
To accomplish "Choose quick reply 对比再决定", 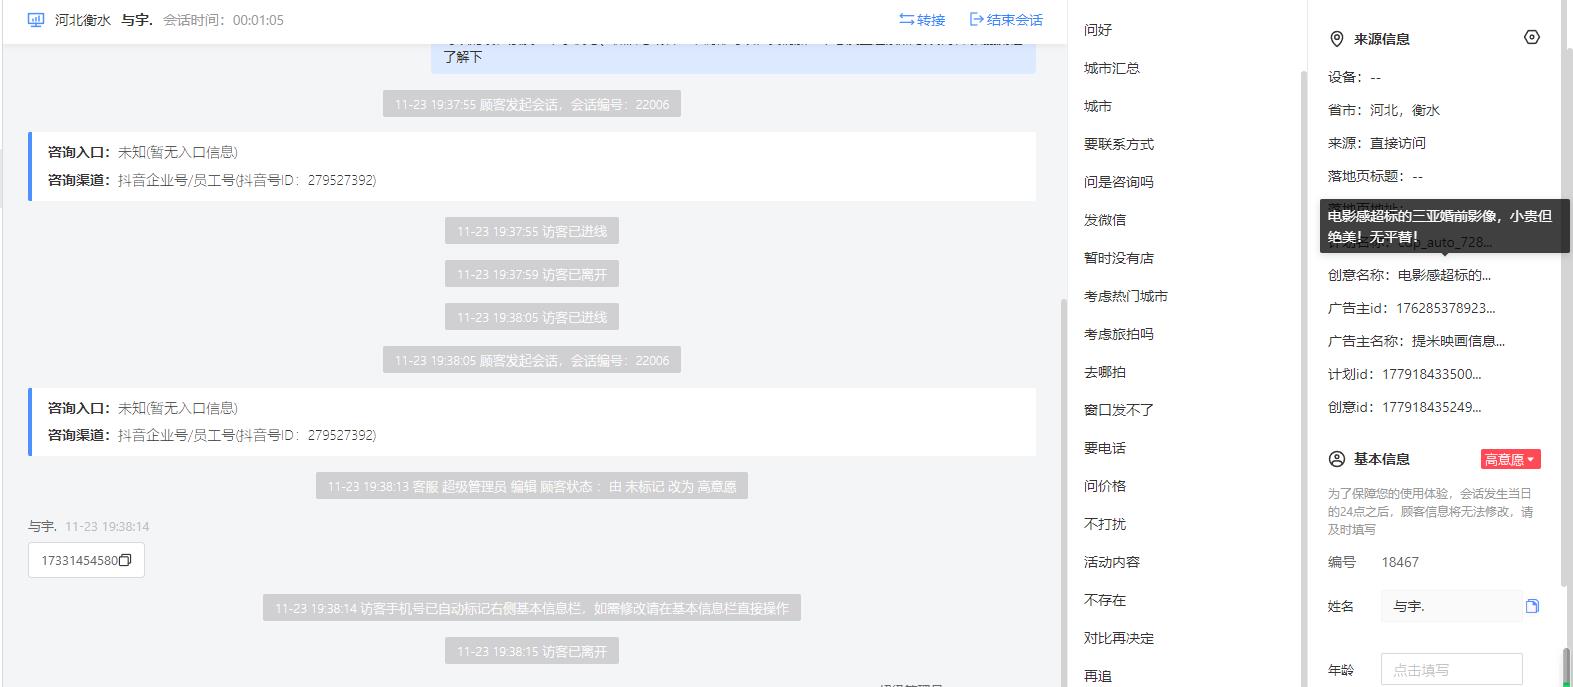I will point(1119,638).
